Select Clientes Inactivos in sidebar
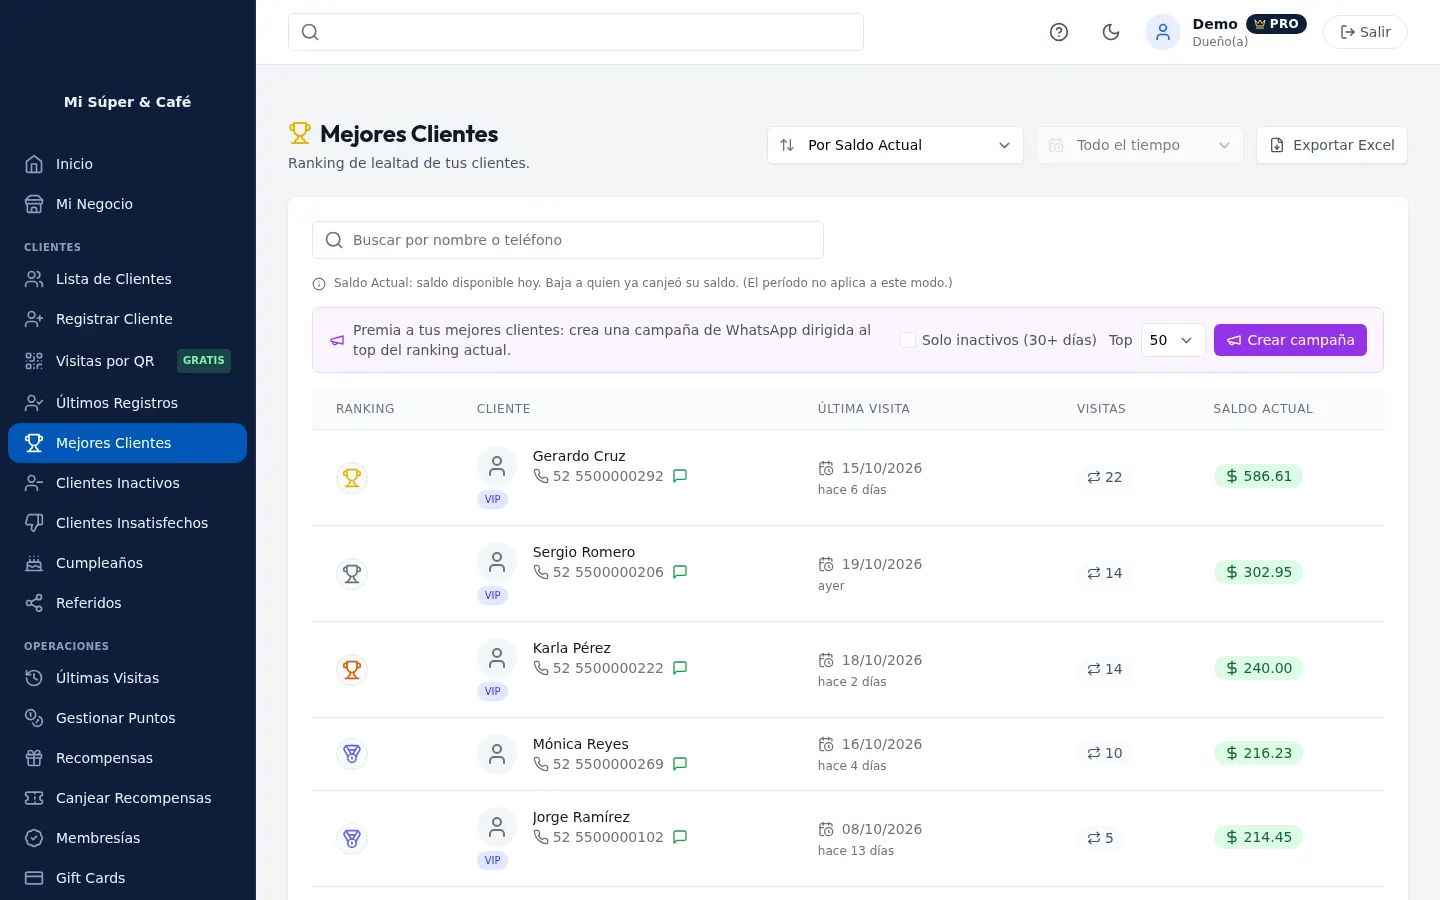The height and width of the screenshot is (900, 1440). click(127, 483)
